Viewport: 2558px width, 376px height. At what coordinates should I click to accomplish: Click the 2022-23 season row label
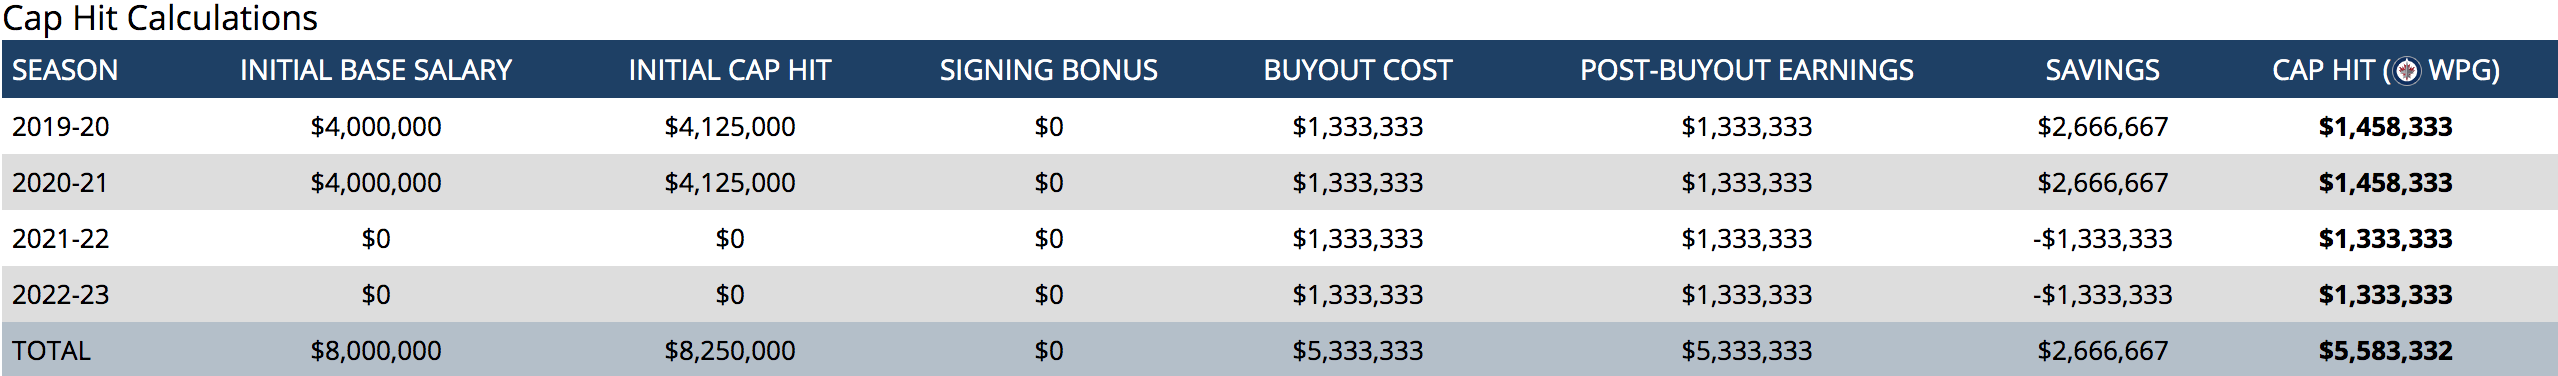click(x=60, y=295)
